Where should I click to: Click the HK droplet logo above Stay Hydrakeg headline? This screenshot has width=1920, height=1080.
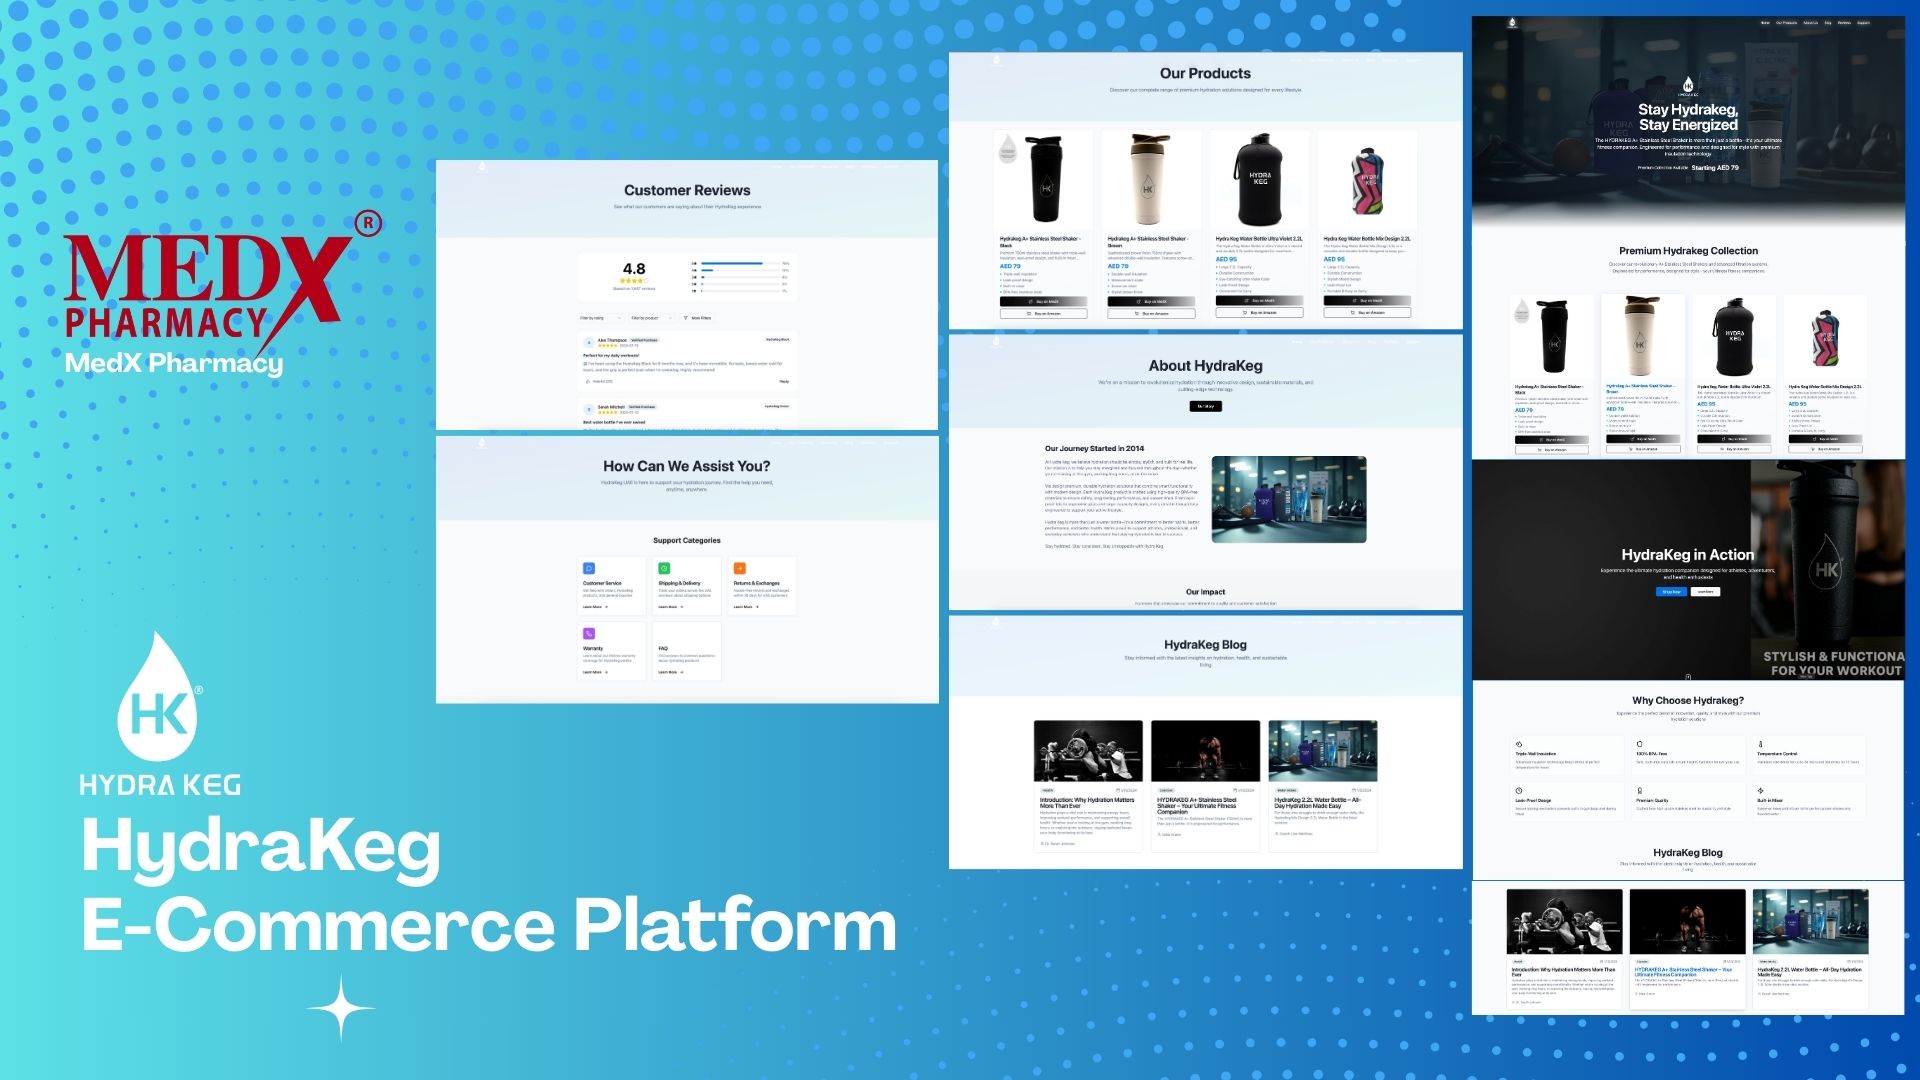coord(1688,86)
